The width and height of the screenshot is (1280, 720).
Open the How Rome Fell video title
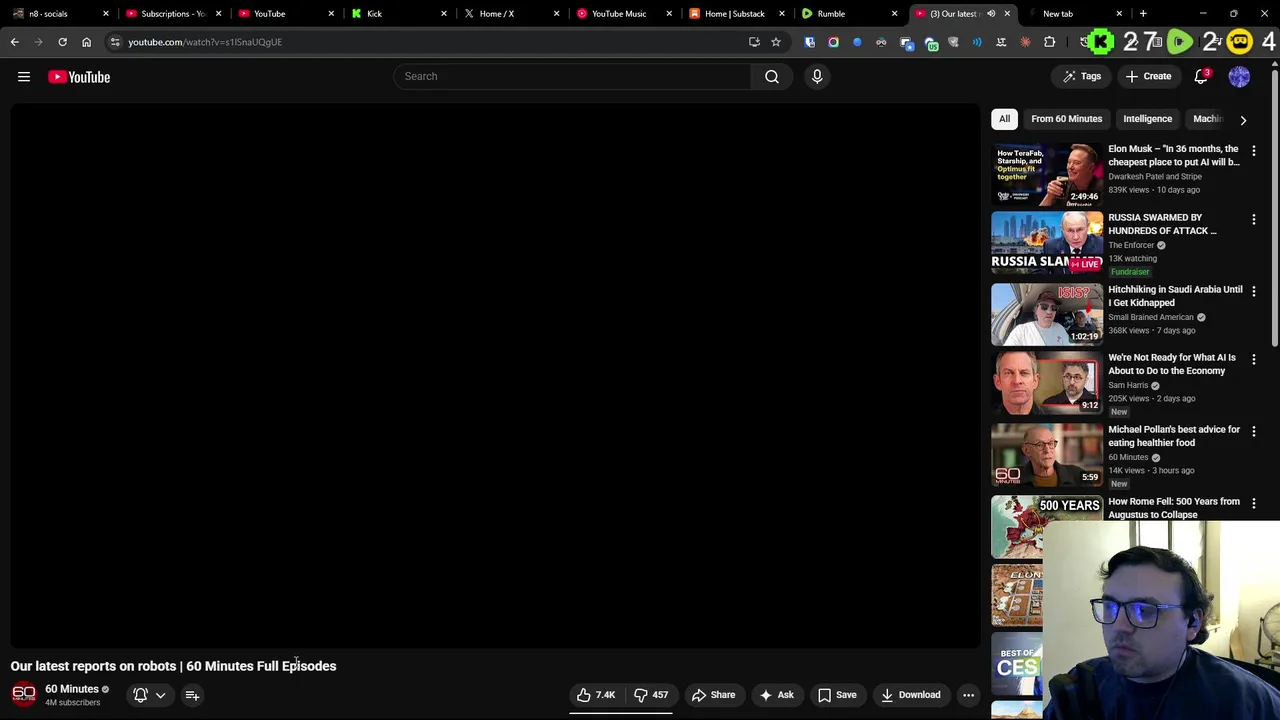click(1173, 508)
